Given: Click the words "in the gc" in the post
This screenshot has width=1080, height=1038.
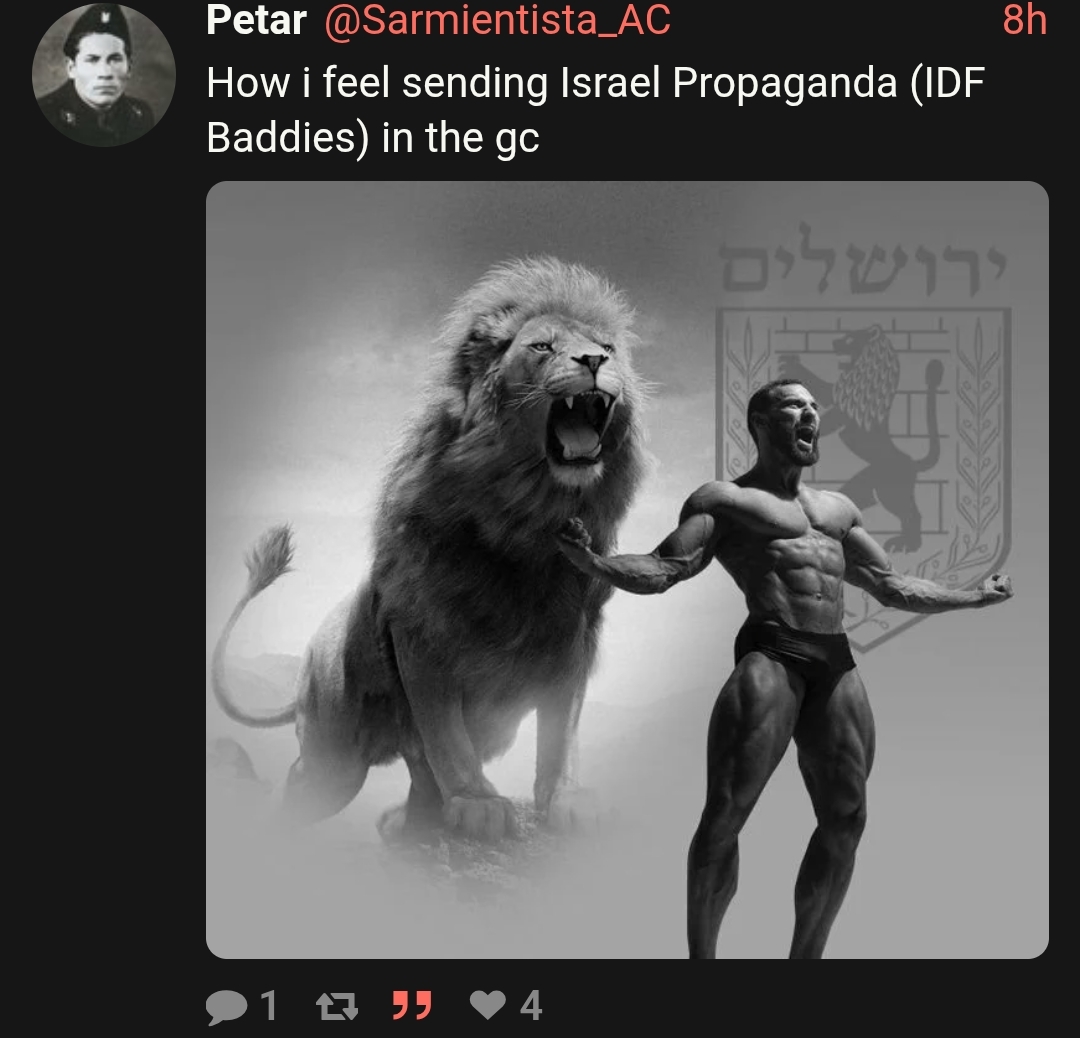Looking at the screenshot, I should pos(460,138).
